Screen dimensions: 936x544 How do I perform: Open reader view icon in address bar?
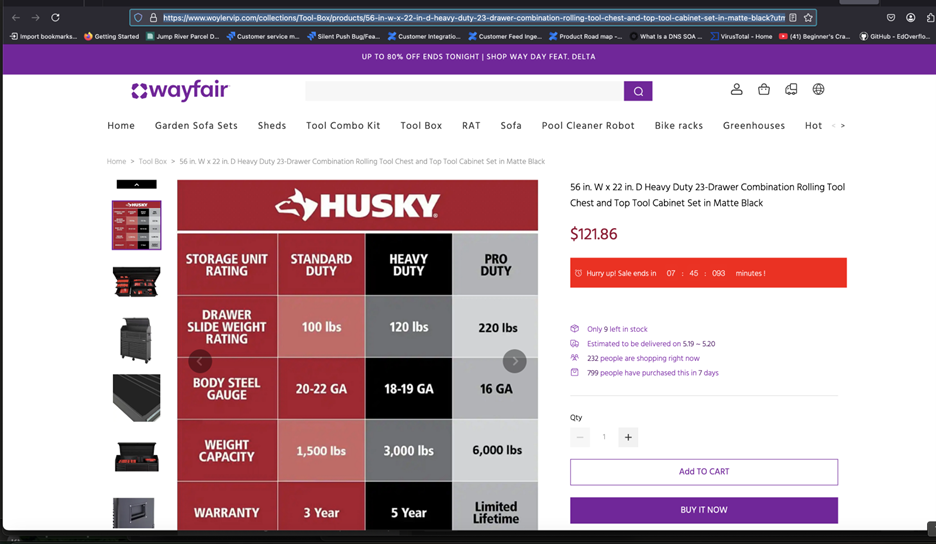(793, 18)
